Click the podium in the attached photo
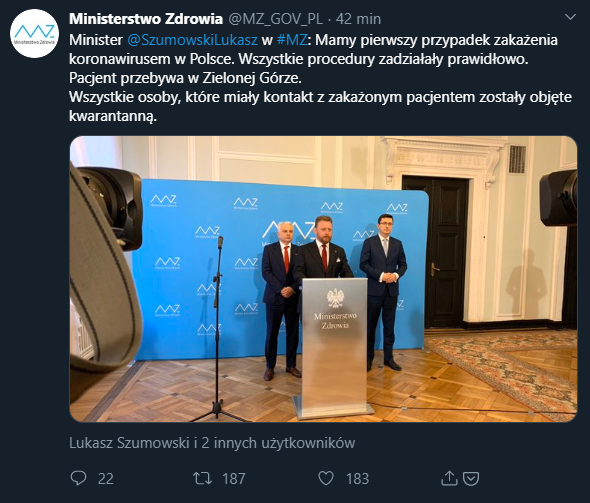590x503 pixels. point(333,348)
